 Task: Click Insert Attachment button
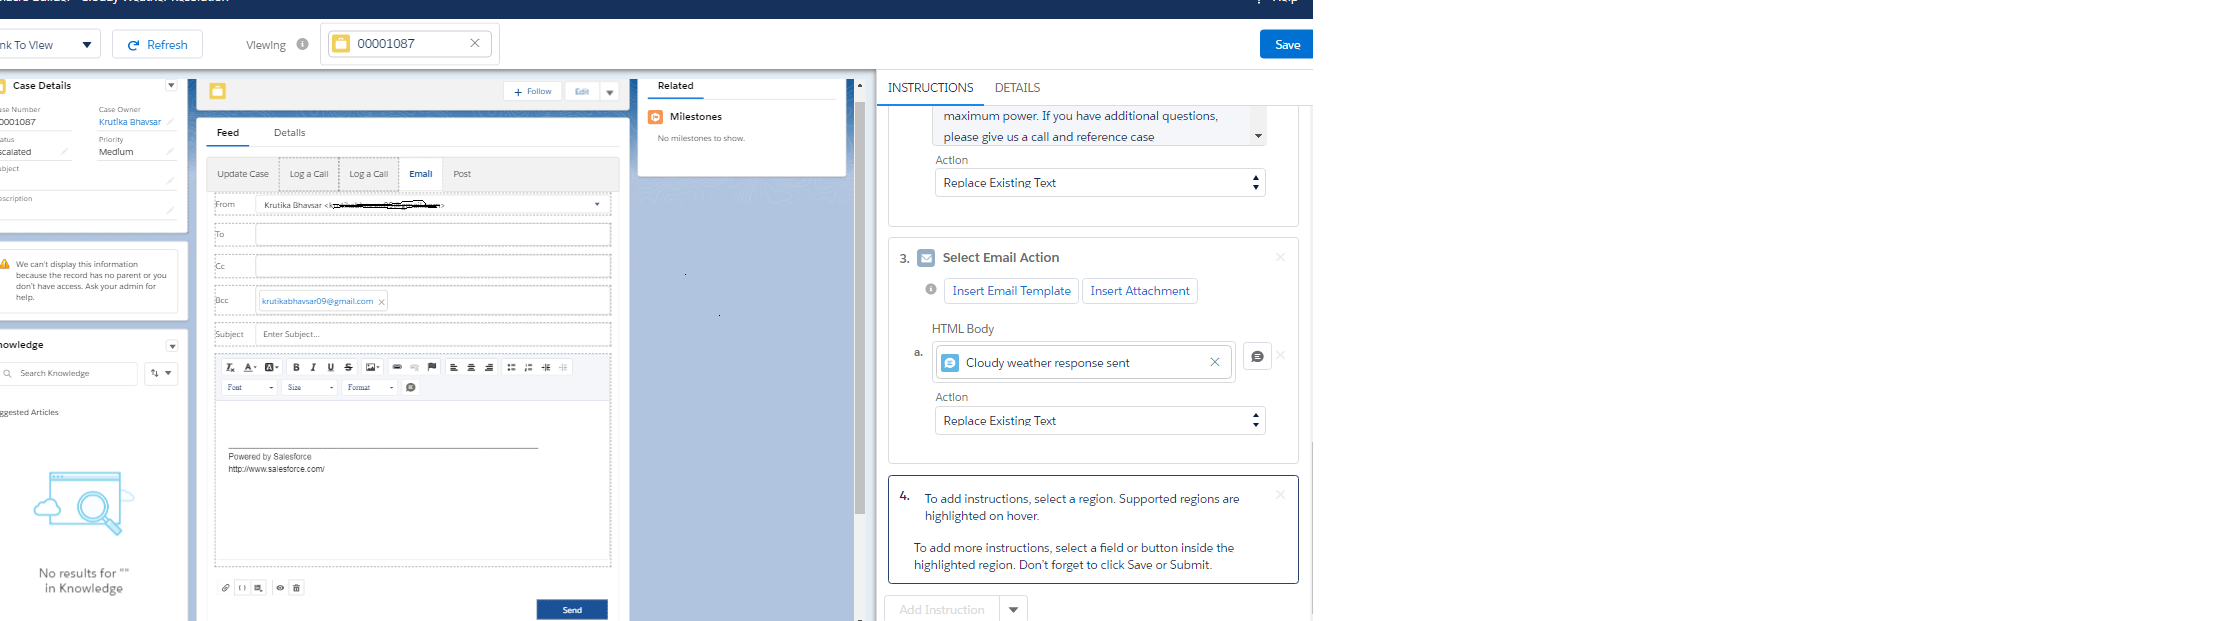point(1140,291)
